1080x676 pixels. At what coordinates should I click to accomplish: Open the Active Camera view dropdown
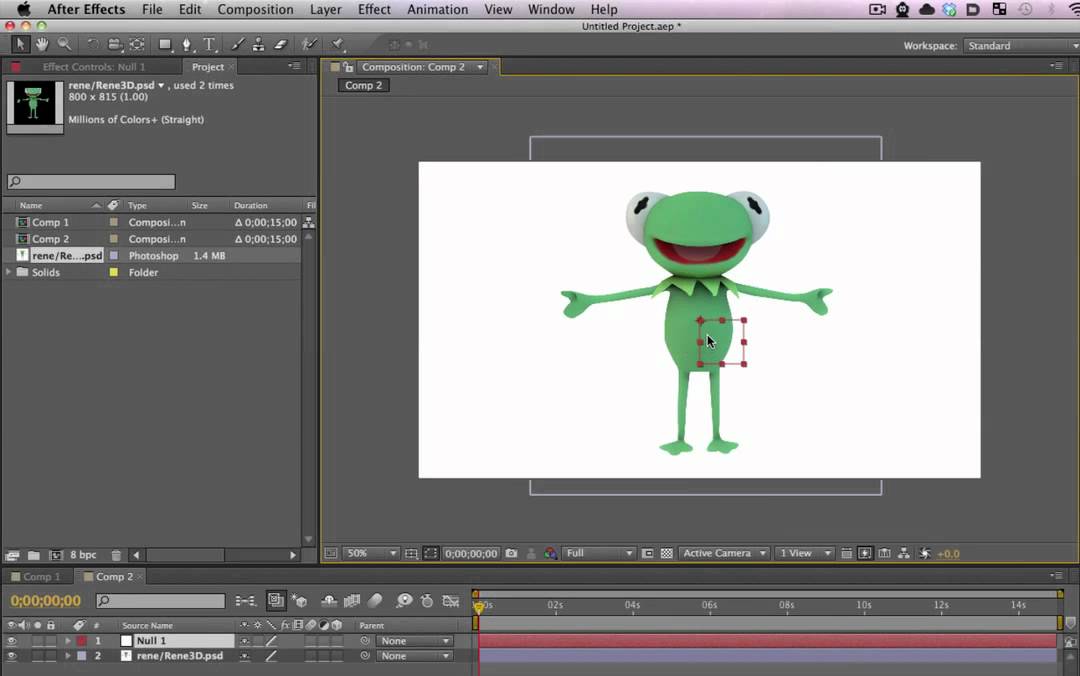pyautogui.click(x=724, y=553)
